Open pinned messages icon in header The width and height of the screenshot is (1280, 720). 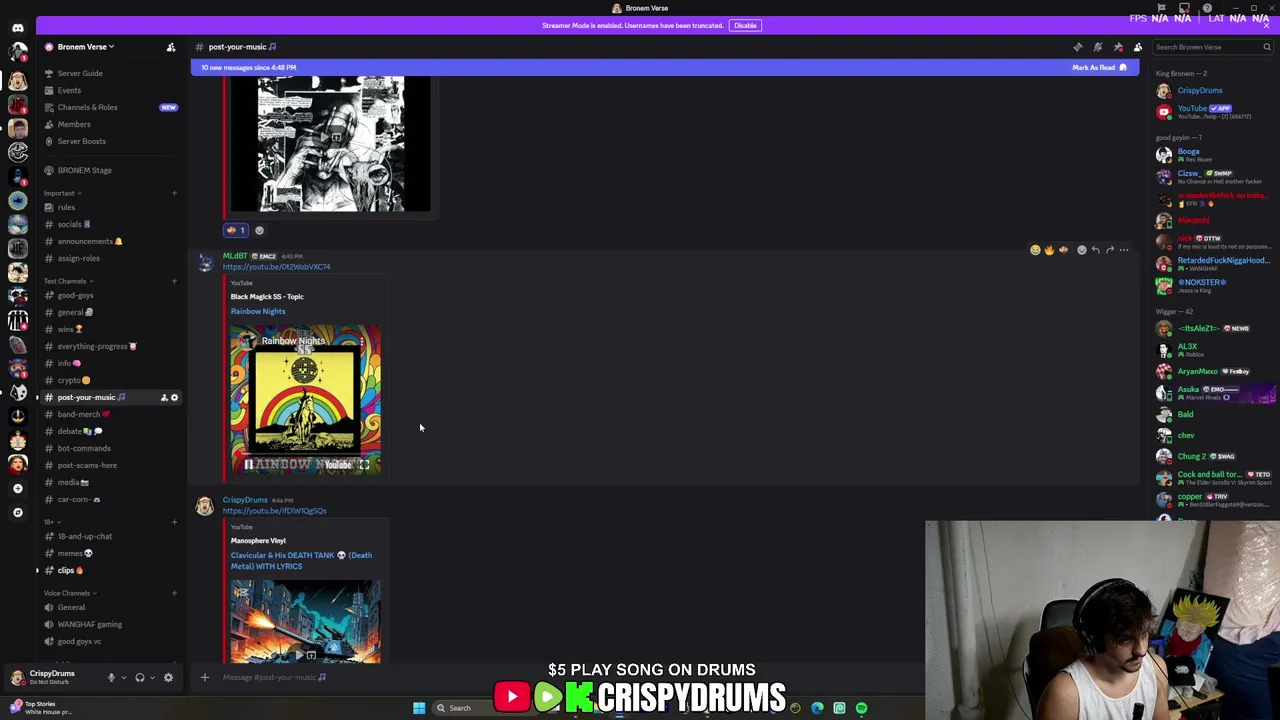[x=1118, y=47]
